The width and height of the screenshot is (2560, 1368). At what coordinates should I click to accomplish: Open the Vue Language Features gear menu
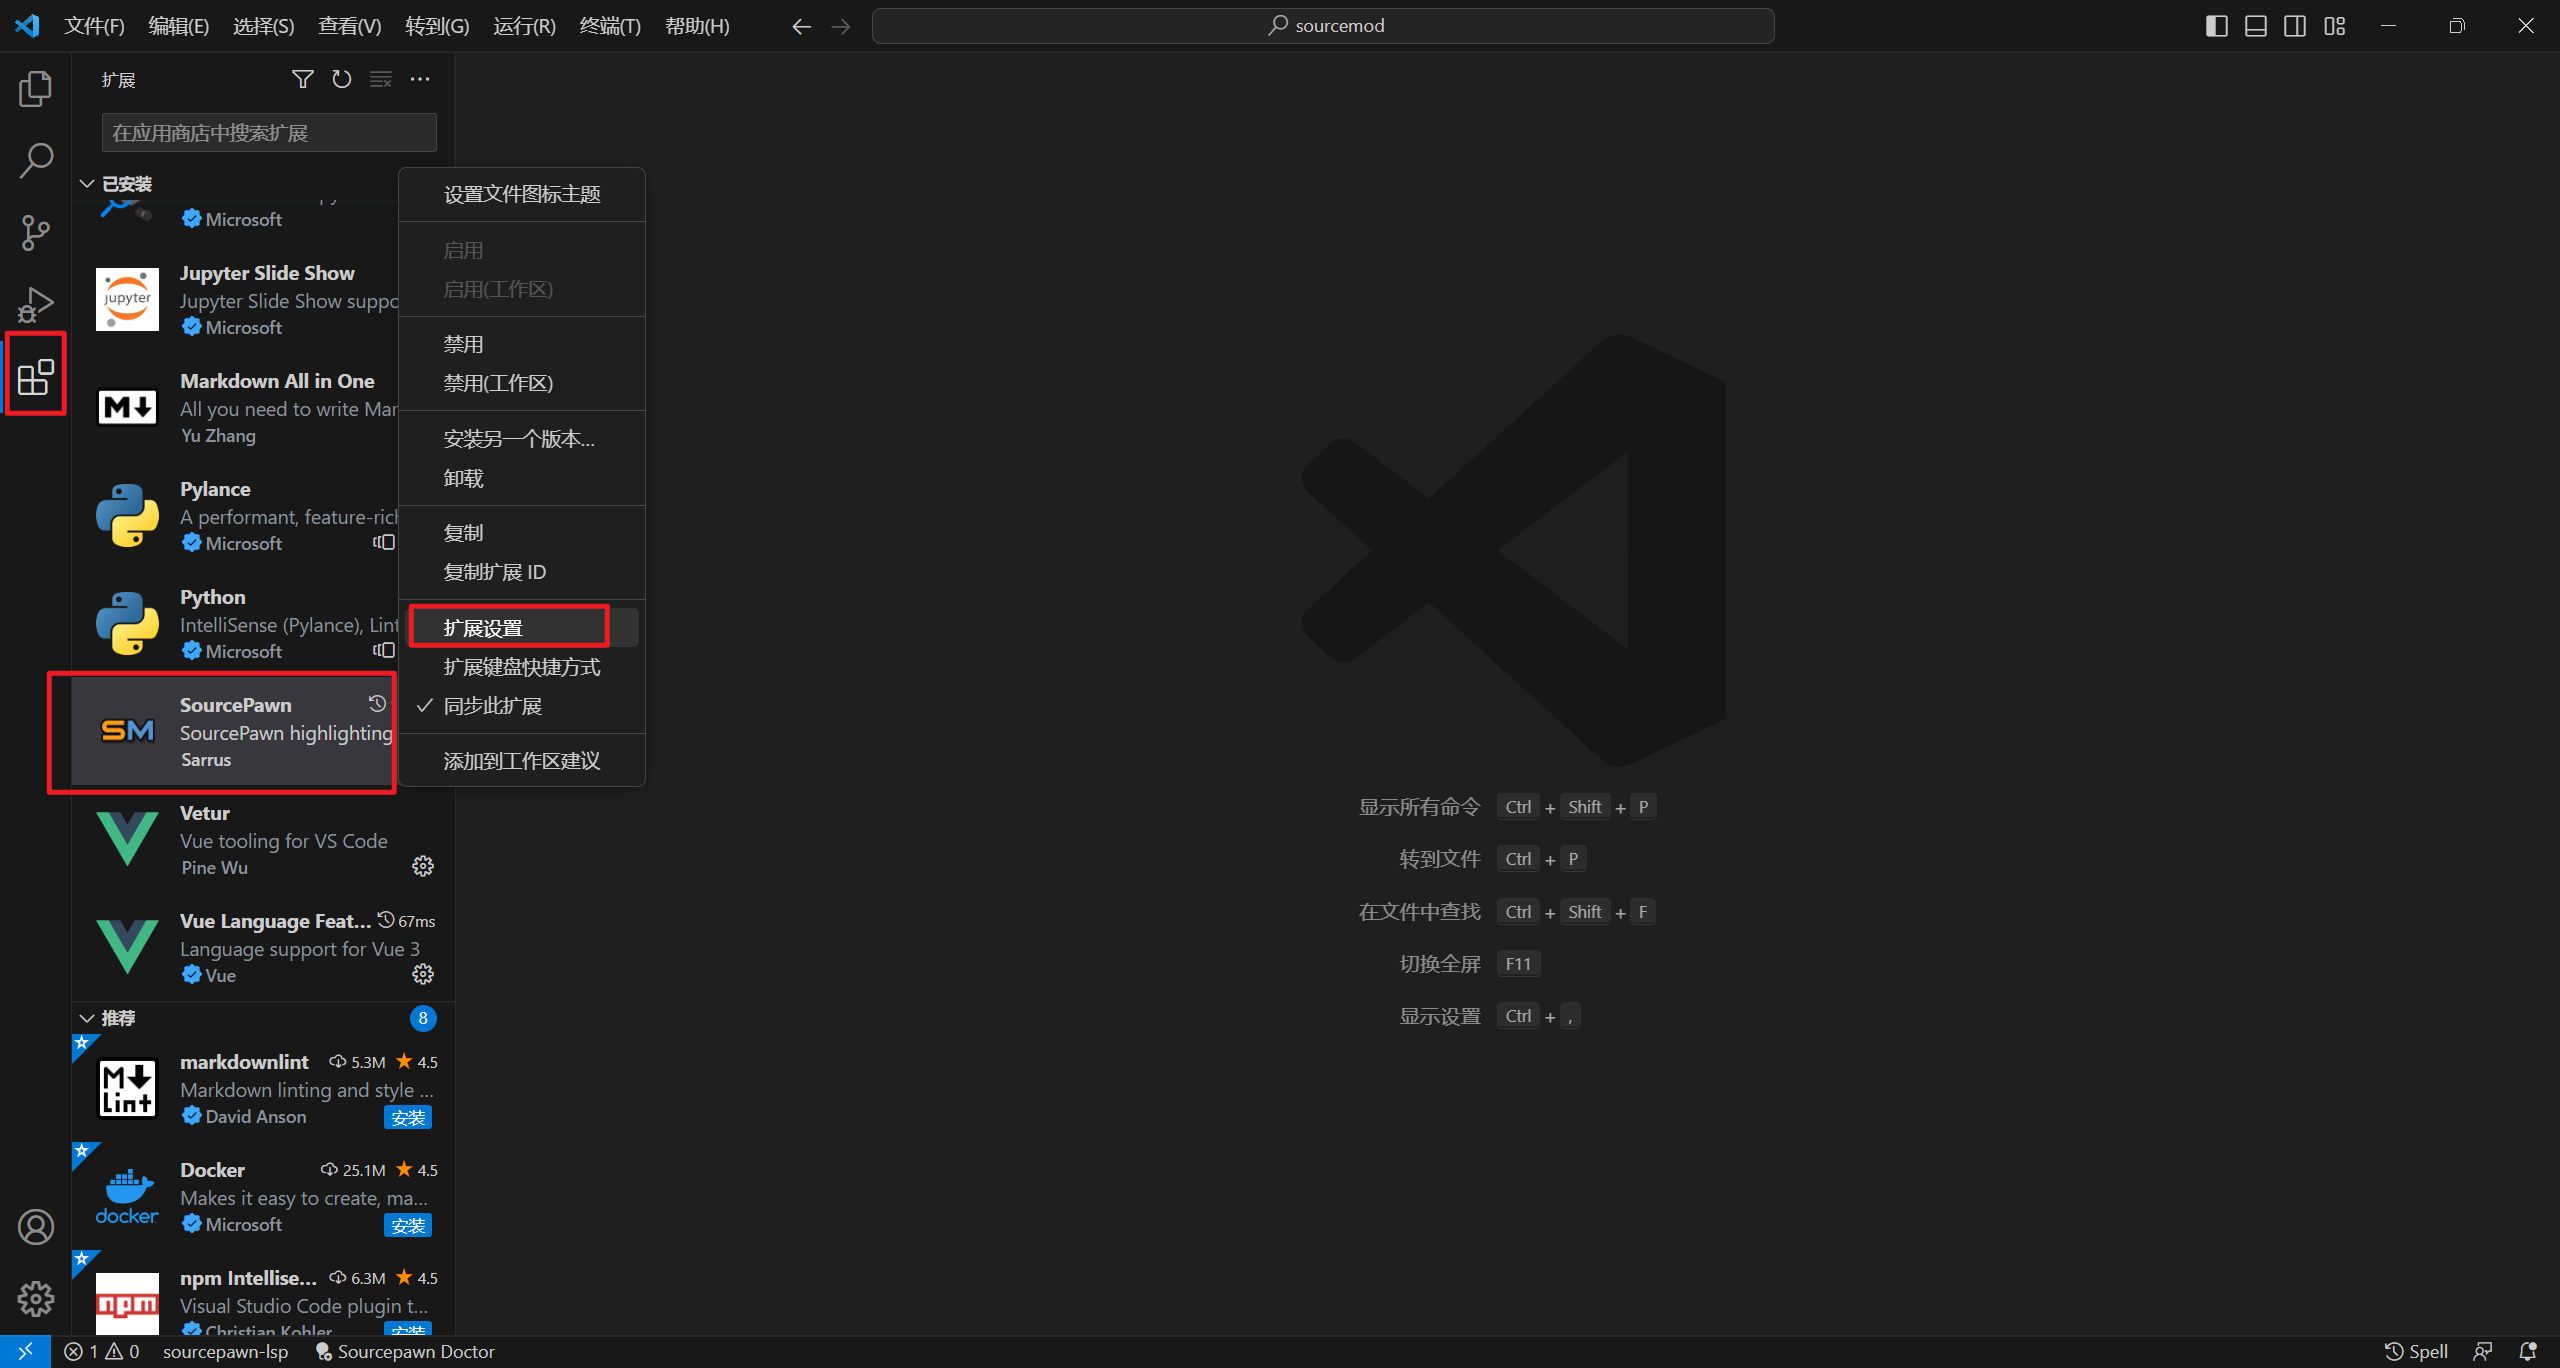click(423, 974)
